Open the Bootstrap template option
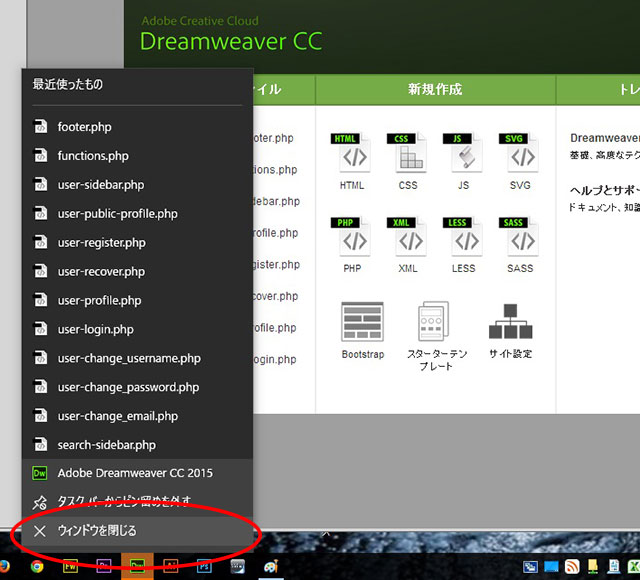This screenshot has height=580, width=640. [362, 331]
